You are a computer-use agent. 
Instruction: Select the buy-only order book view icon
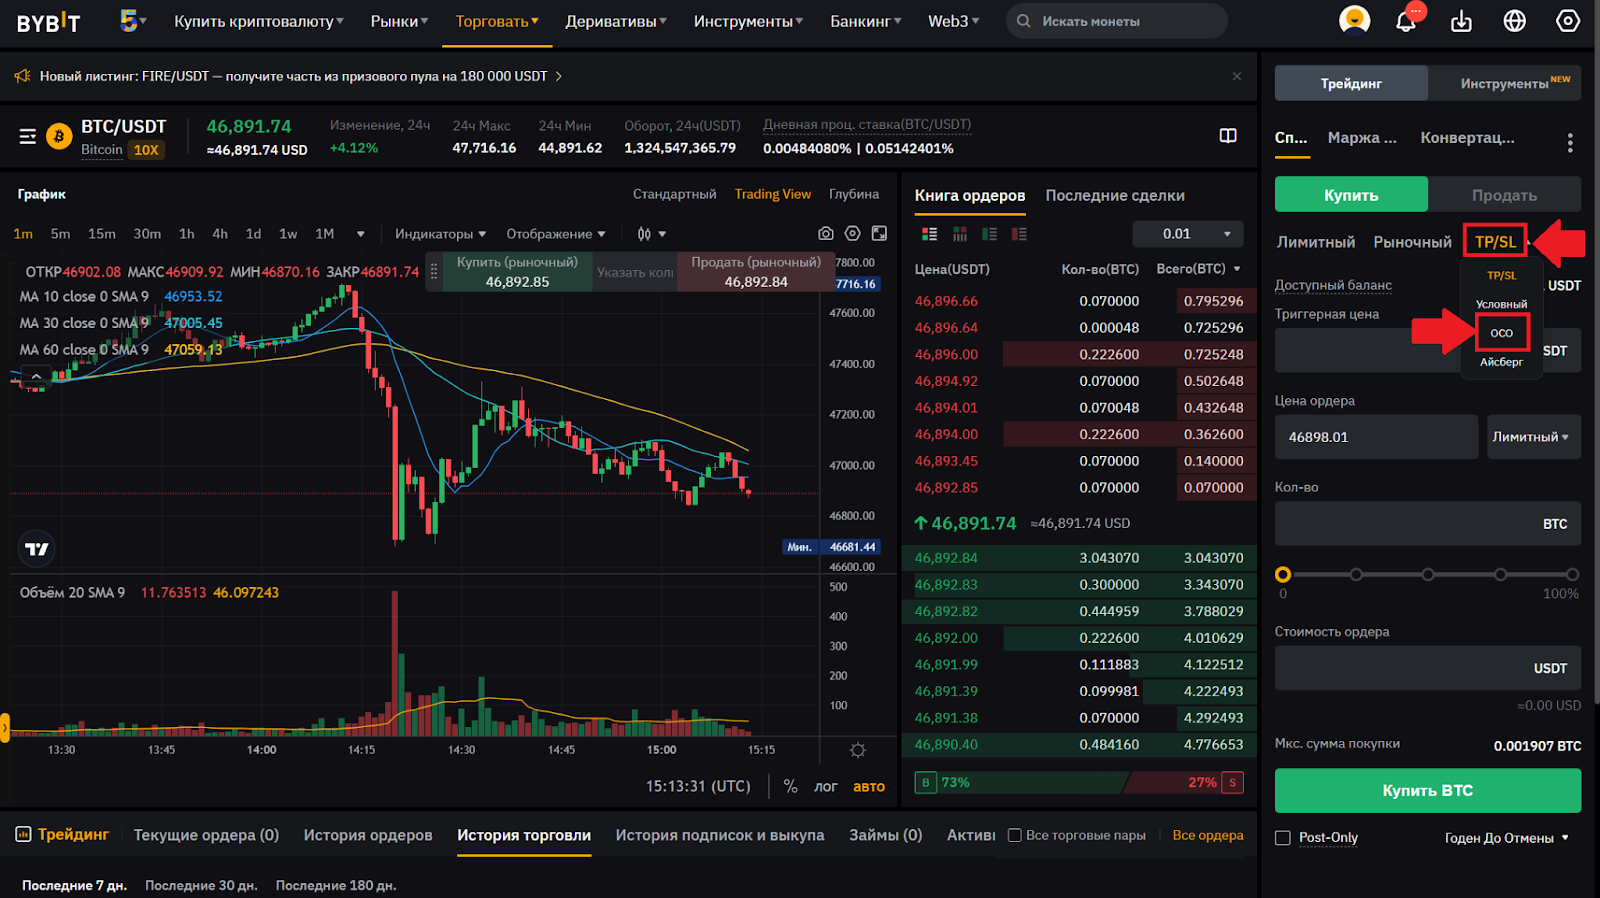(989, 234)
